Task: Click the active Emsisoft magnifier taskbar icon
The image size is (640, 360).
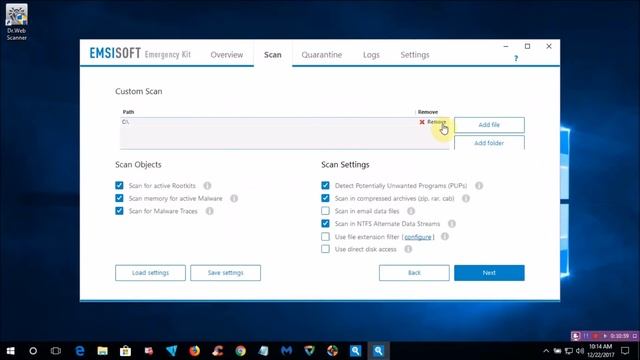Action: [378, 351]
